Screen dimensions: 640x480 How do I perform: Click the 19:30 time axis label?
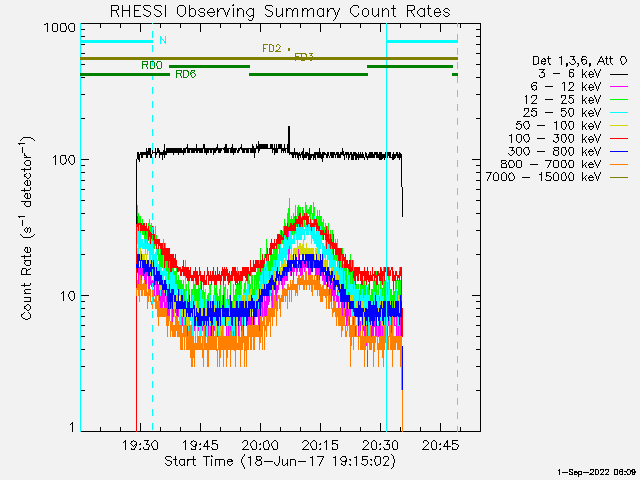[140, 445]
